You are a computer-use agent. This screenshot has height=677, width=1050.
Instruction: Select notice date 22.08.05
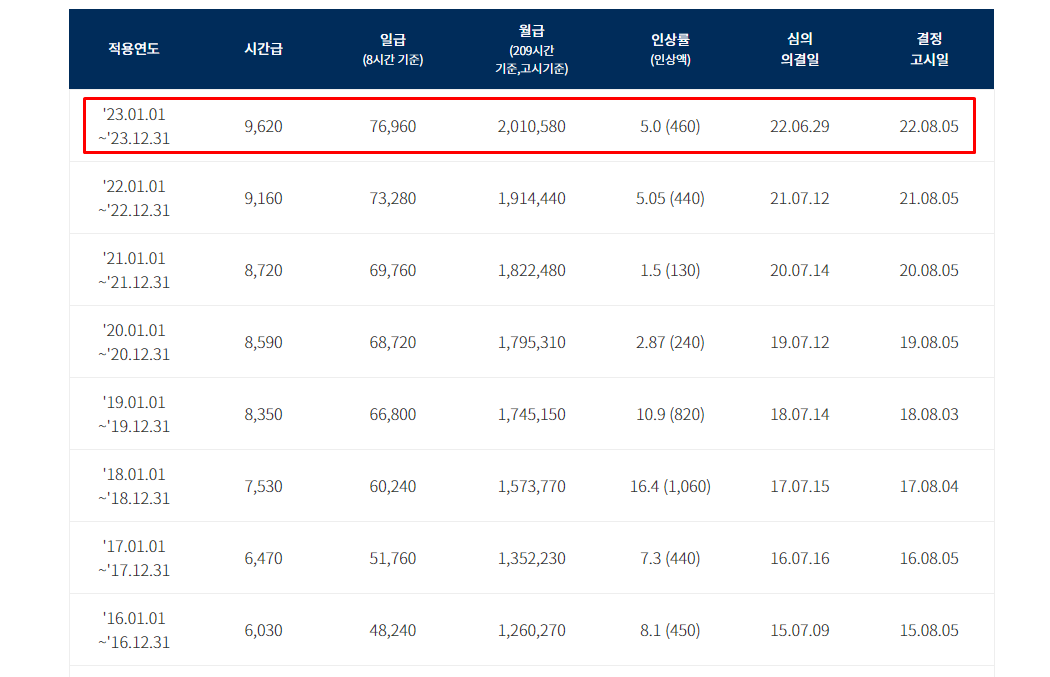pos(929,127)
